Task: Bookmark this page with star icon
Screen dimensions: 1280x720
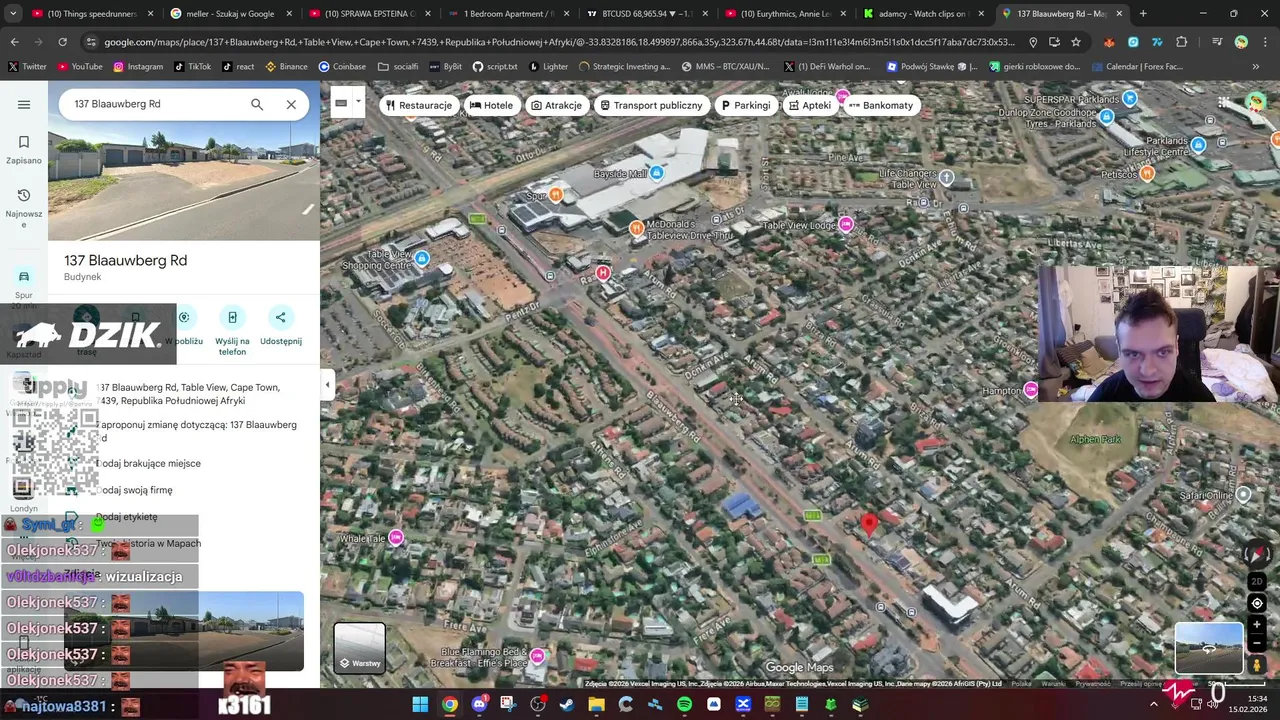Action: pos(1076,42)
